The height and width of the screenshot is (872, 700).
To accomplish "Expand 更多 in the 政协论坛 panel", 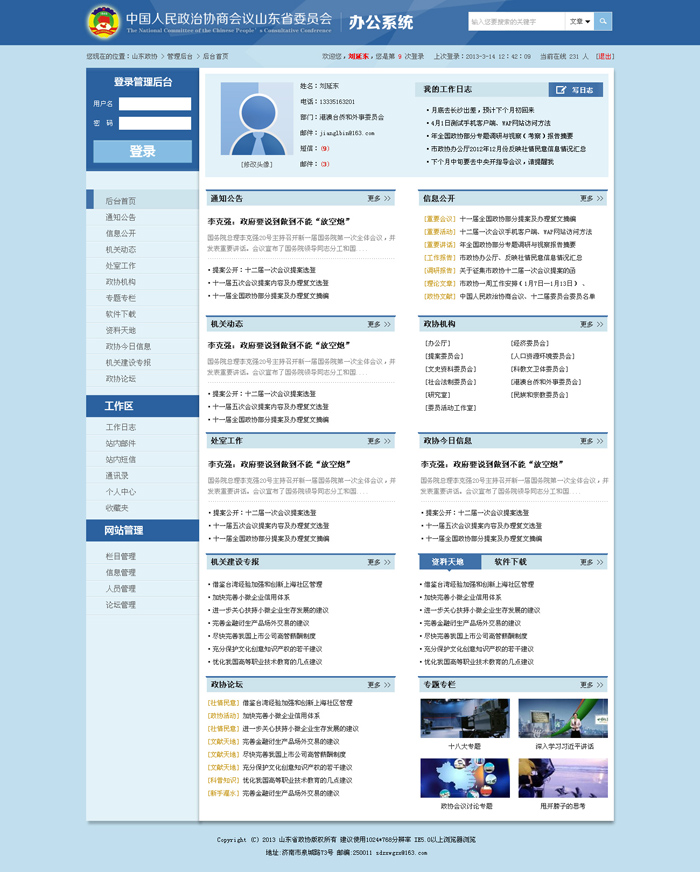I will [379, 685].
